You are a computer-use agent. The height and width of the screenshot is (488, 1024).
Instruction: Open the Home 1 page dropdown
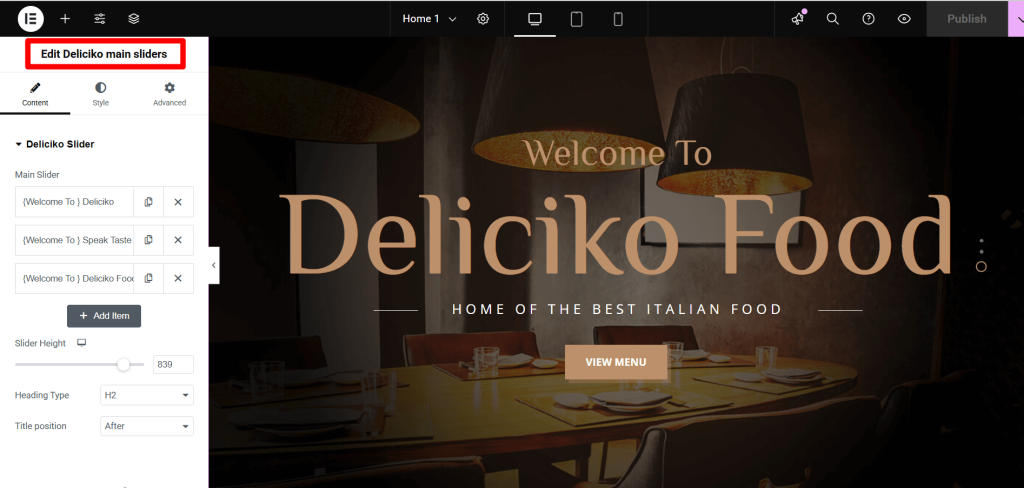429,19
